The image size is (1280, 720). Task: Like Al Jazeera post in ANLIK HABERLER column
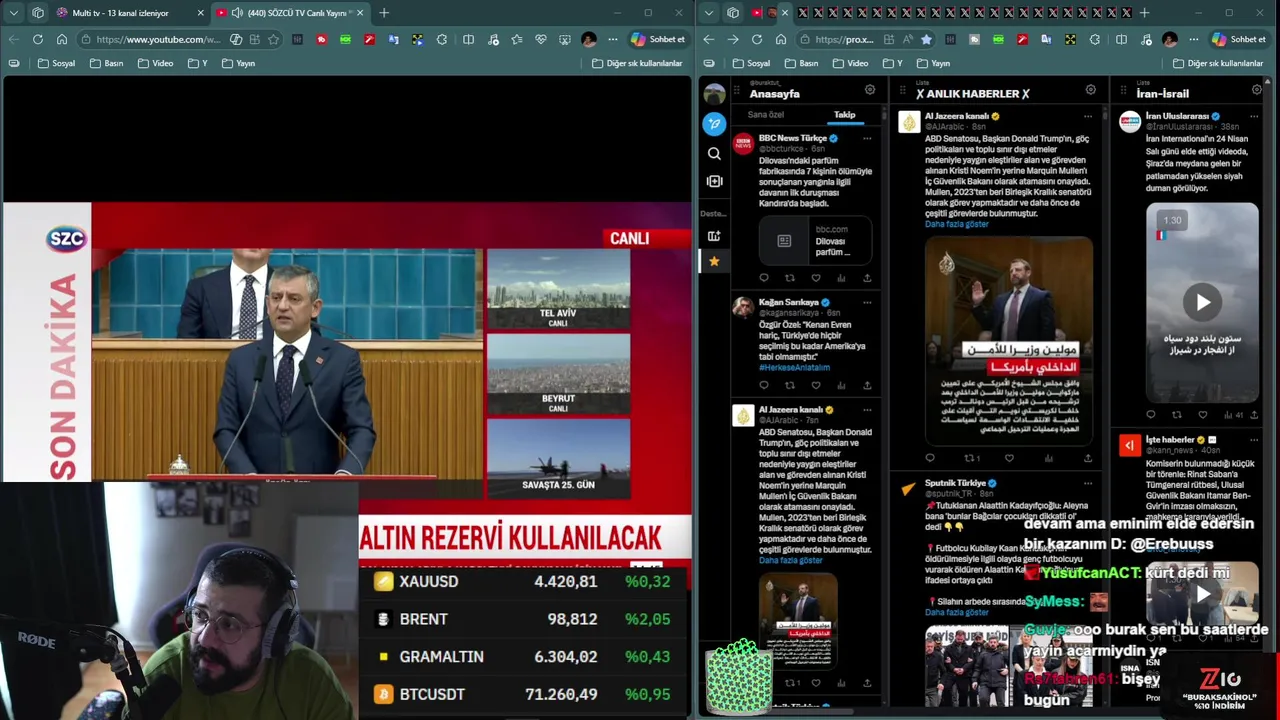pyautogui.click(x=1009, y=458)
